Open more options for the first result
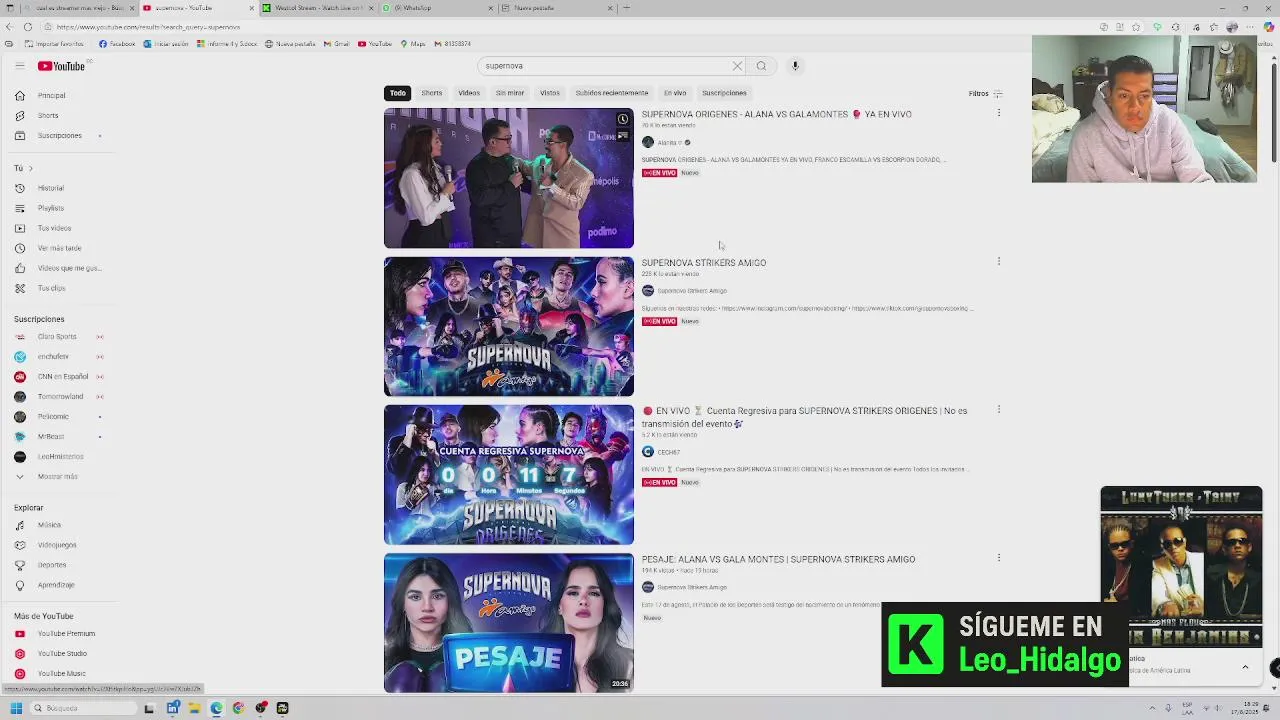 [998, 113]
